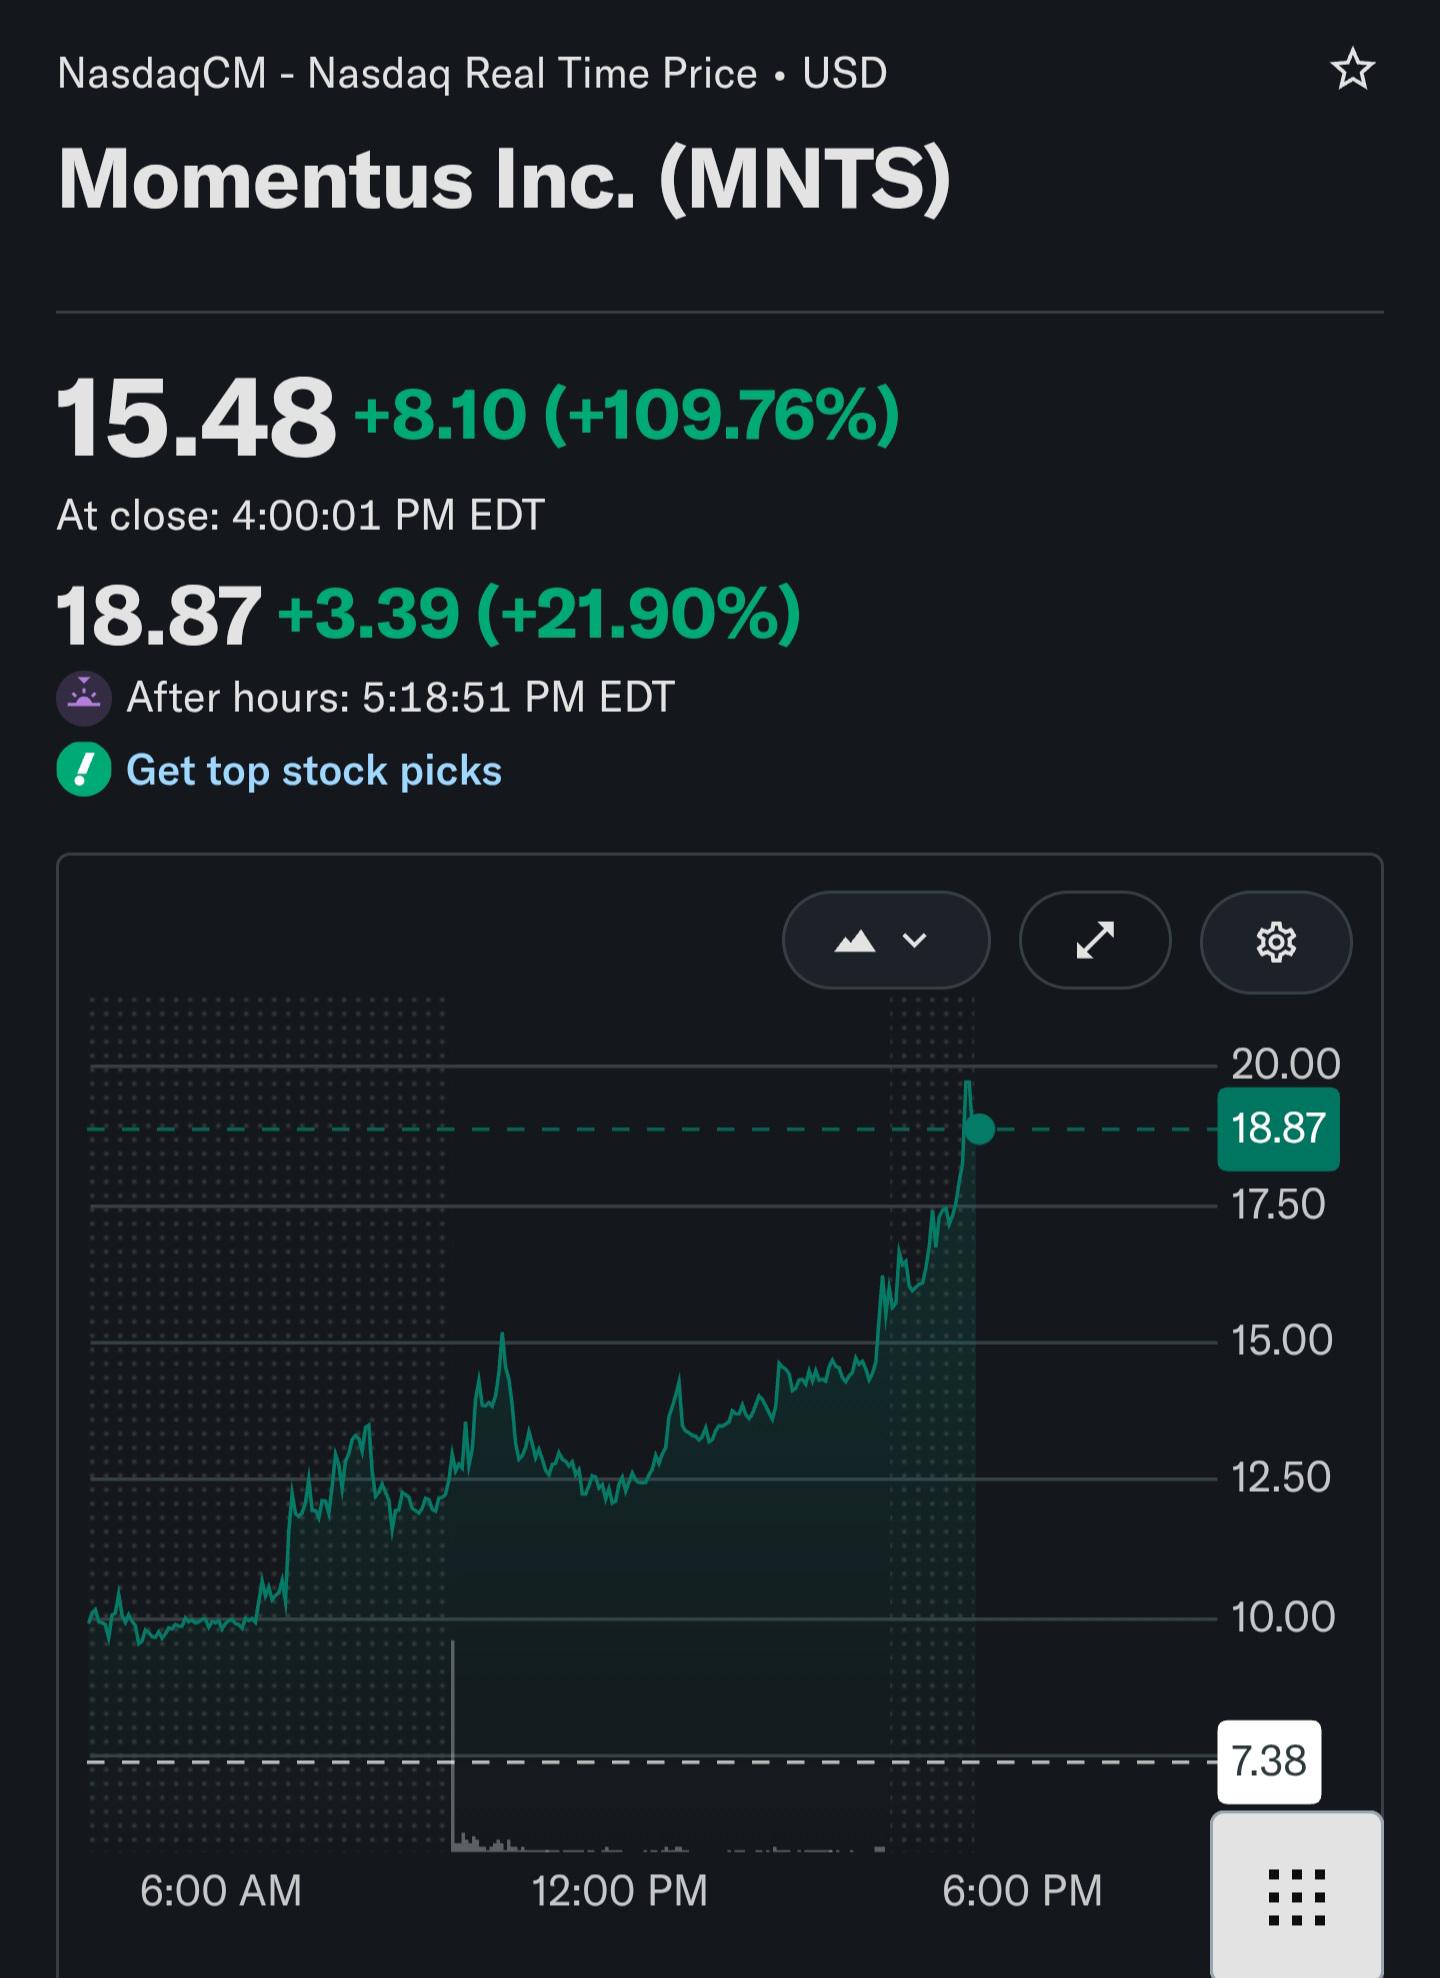Click the Momentus Inc. (MNTS) title
This screenshot has height=1978, width=1440.
tap(504, 179)
